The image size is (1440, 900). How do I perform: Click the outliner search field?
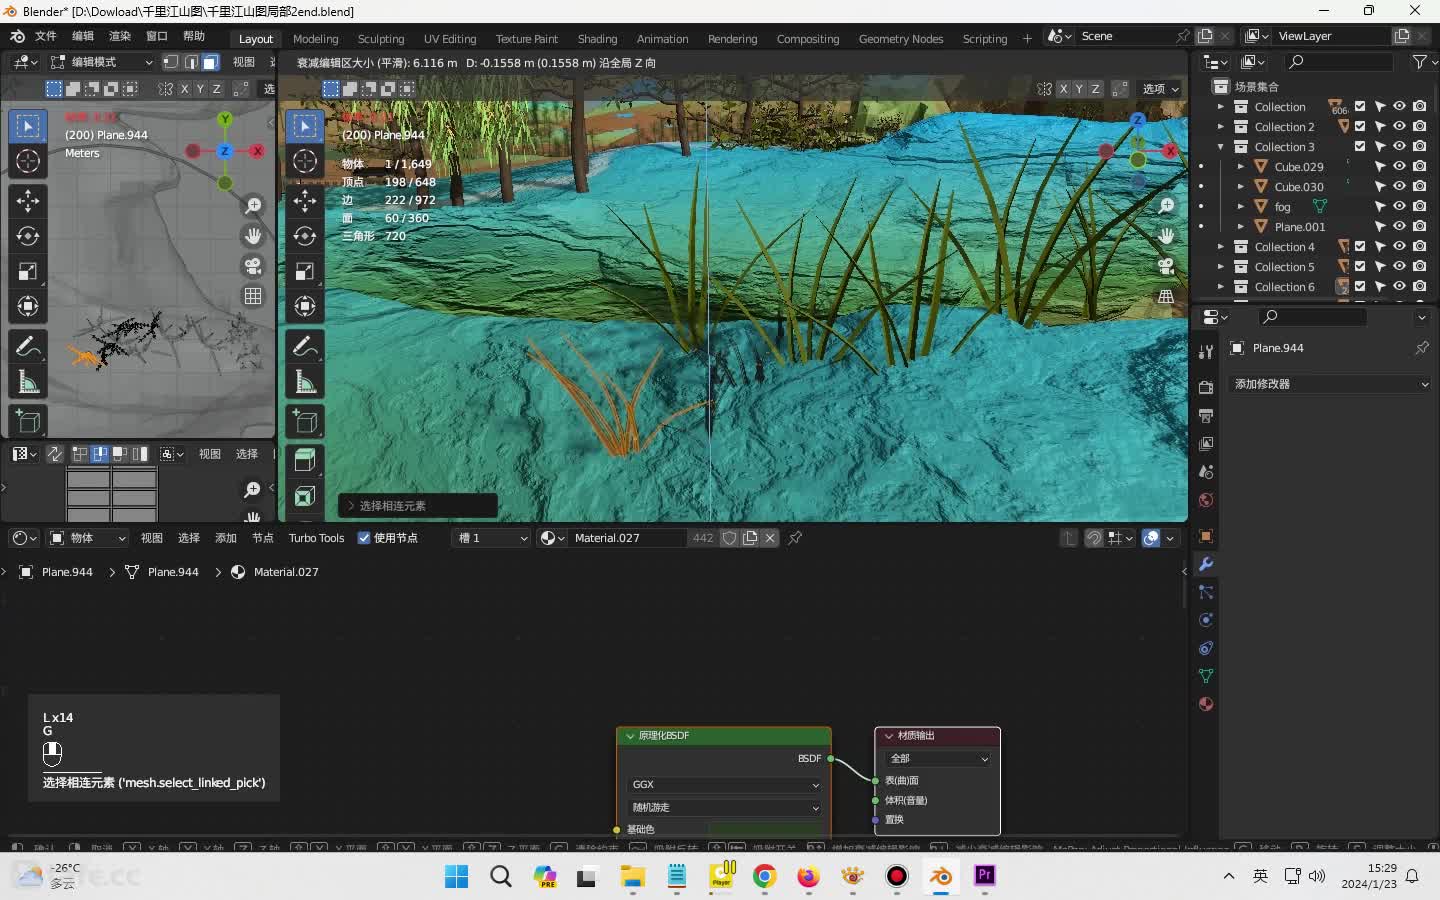(1340, 62)
